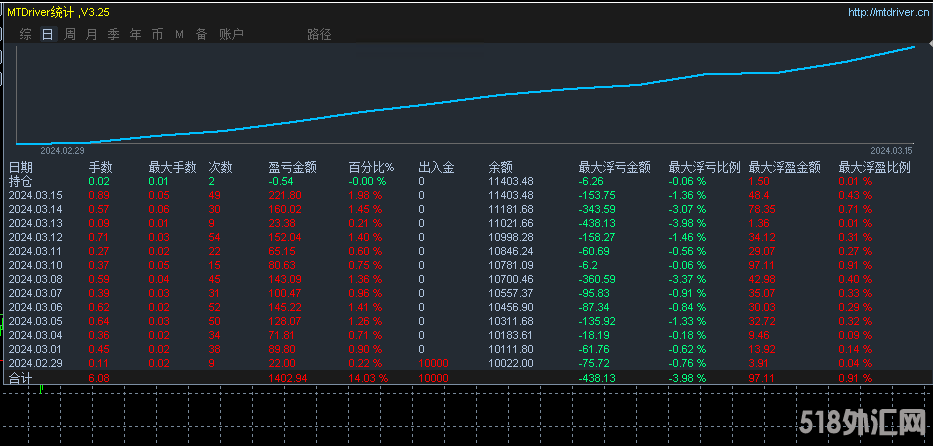Click the M tab
933x446 pixels.
[179, 34]
